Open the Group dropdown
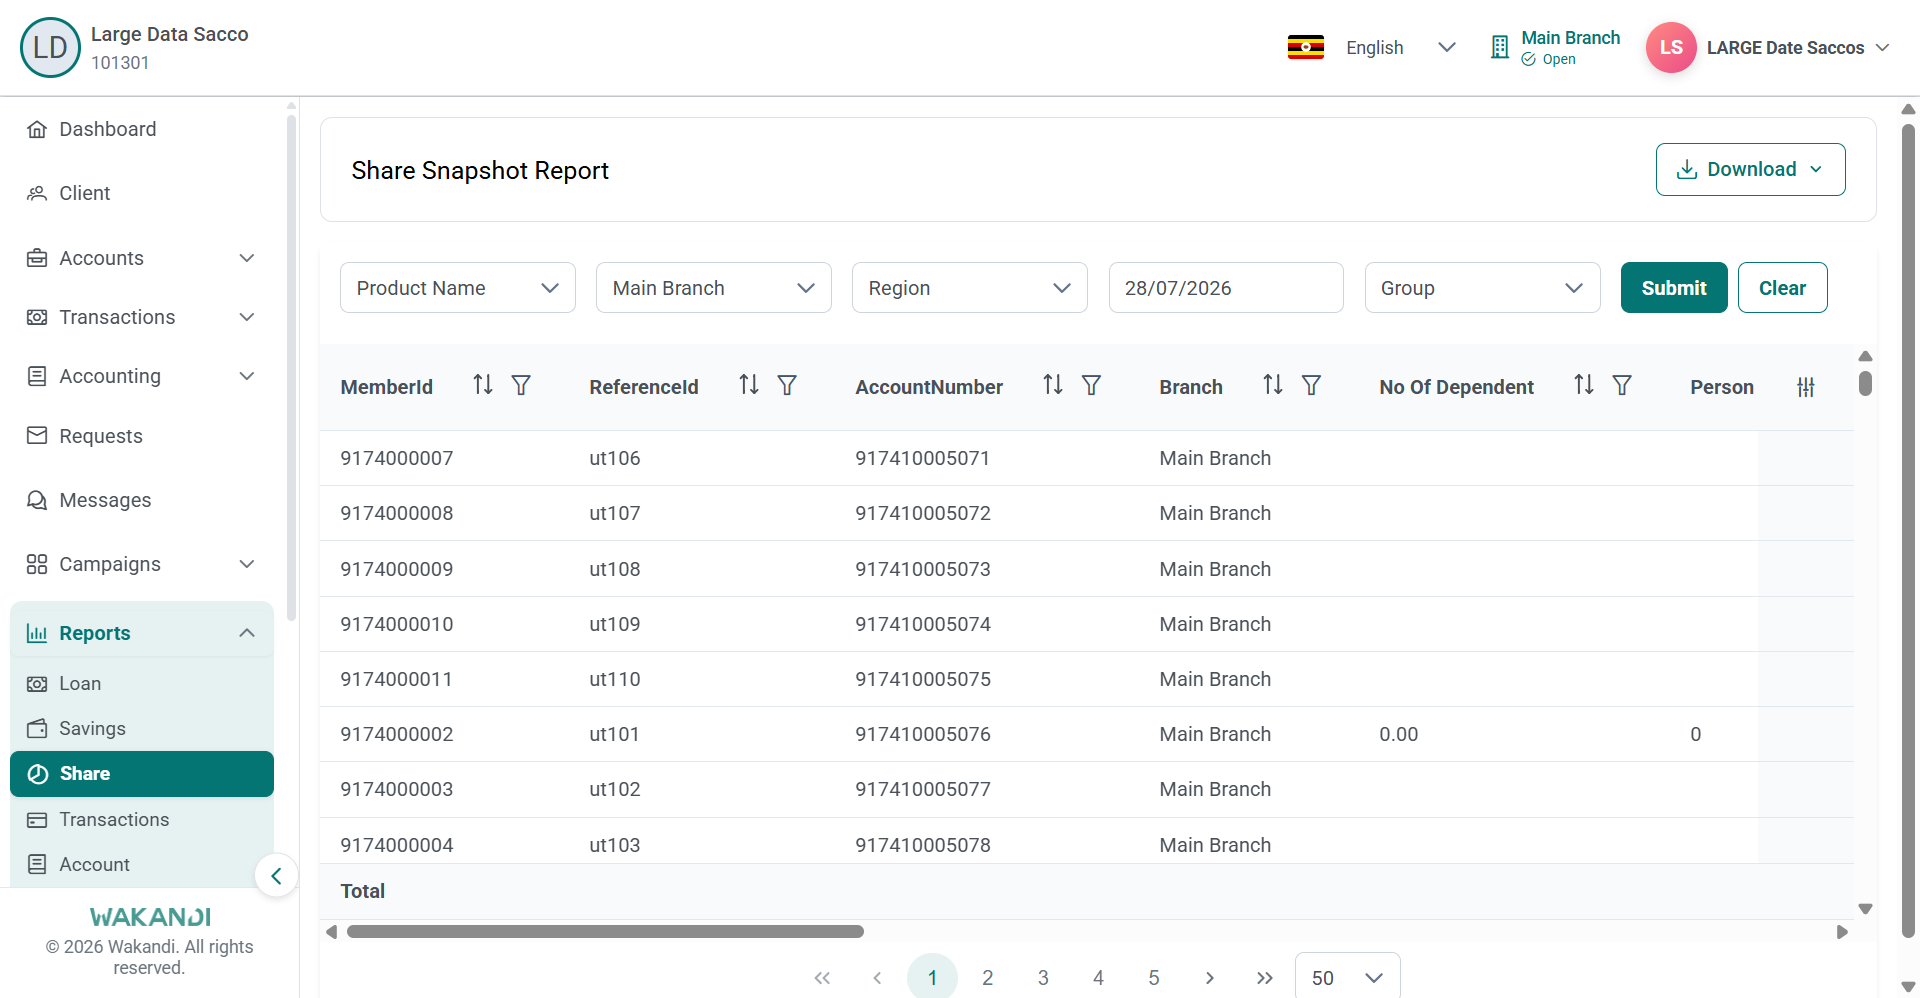 (x=1483, y=288)
